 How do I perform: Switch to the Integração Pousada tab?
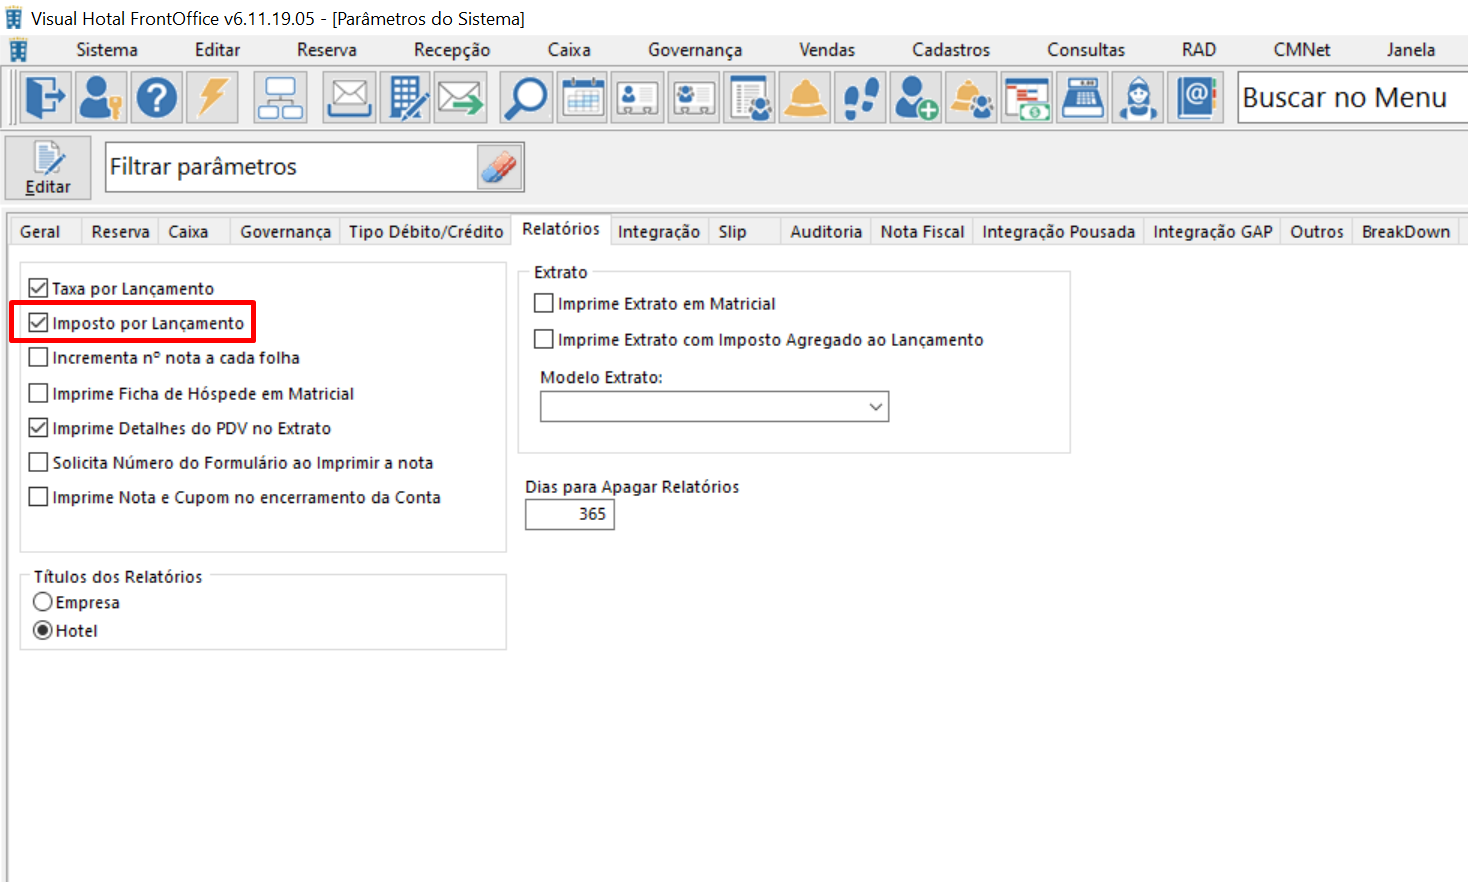1059,231
